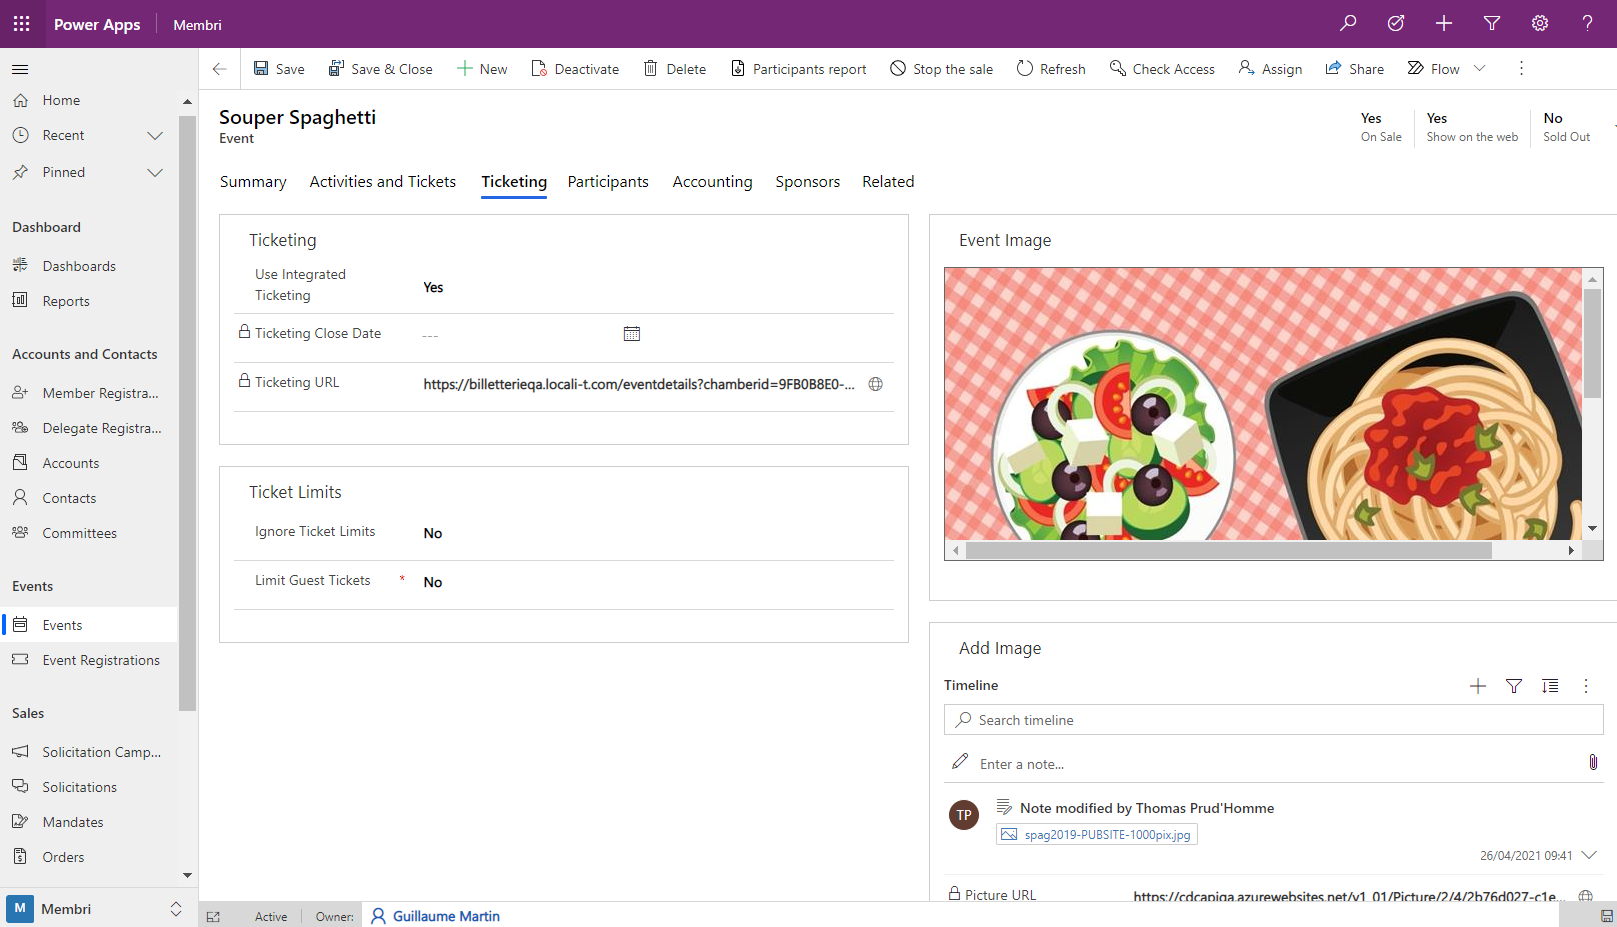Open owner Guillaume Martin's record
Viewport: 1617px width, 927px height.
pos(446,915)
